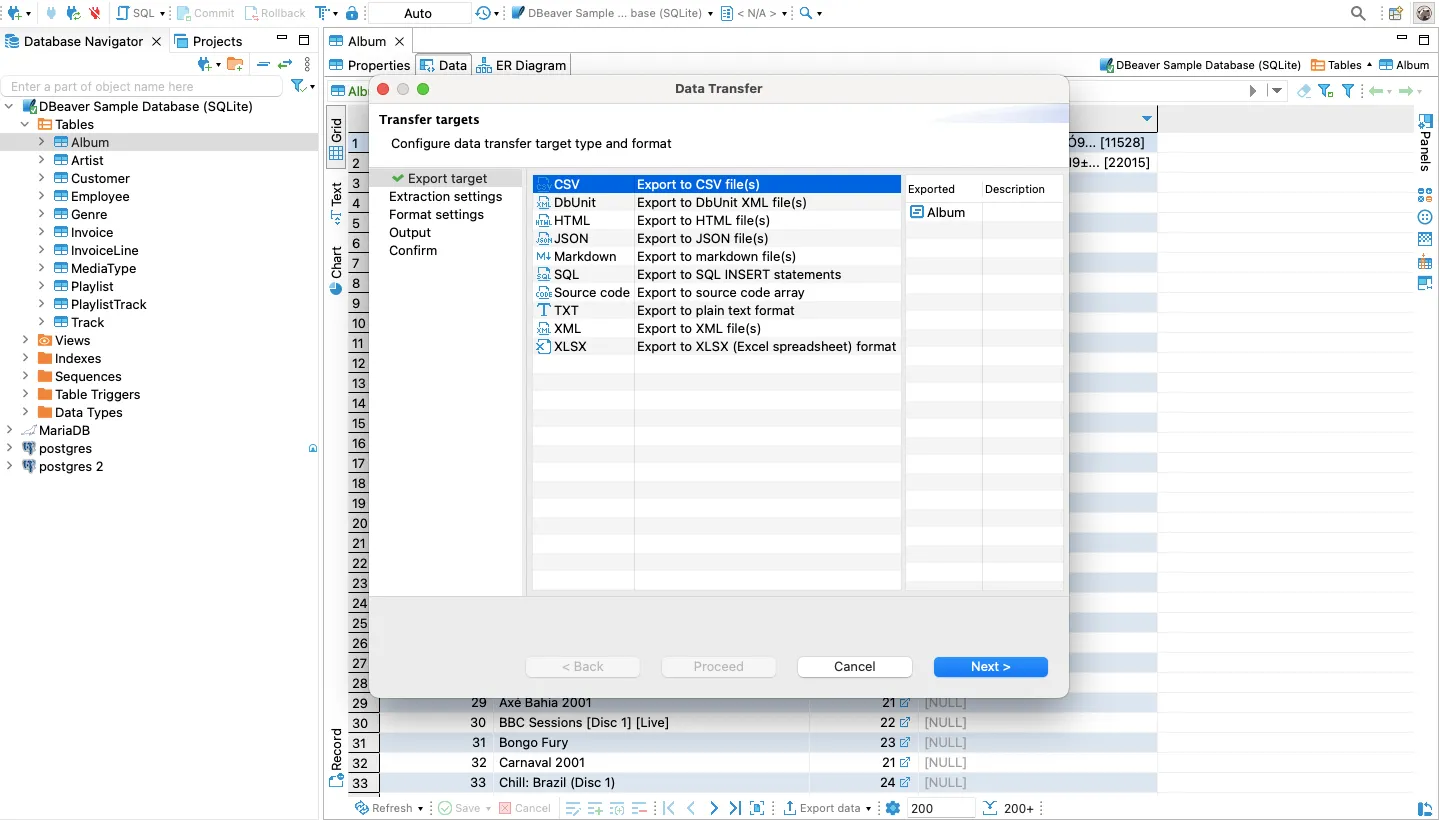Viewport: 1439px width, 820px height.
Task: Click the red Disconnect icon in main toolbar
Action: coord(95,13)
